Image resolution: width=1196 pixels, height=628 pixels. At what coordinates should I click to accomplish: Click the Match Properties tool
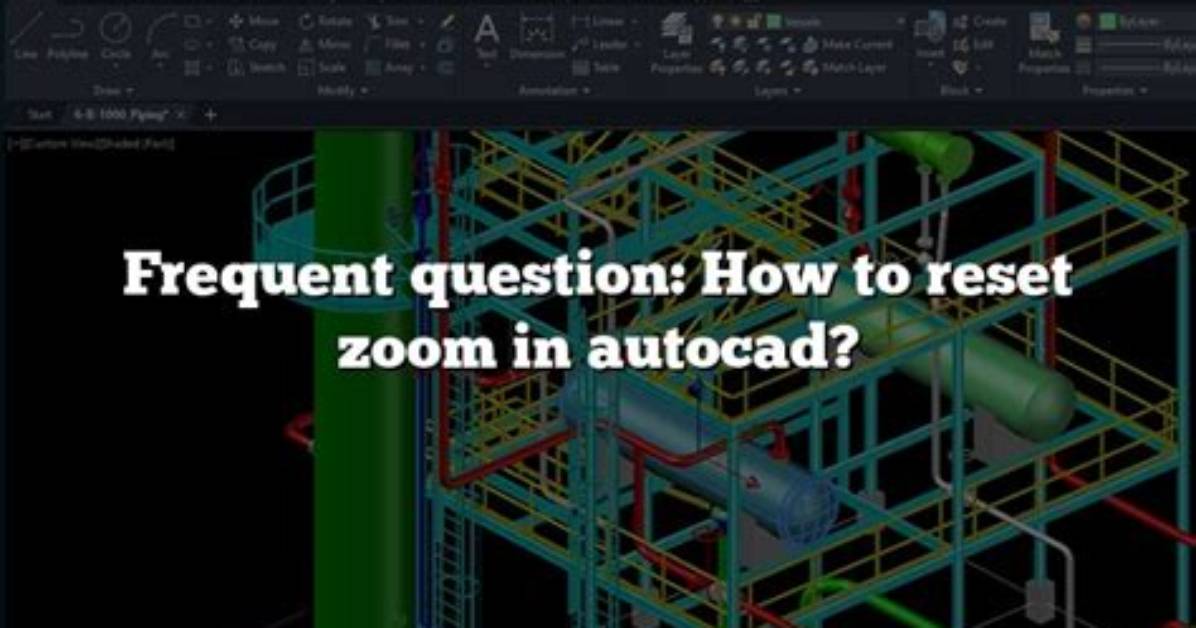coord(1044,43)
